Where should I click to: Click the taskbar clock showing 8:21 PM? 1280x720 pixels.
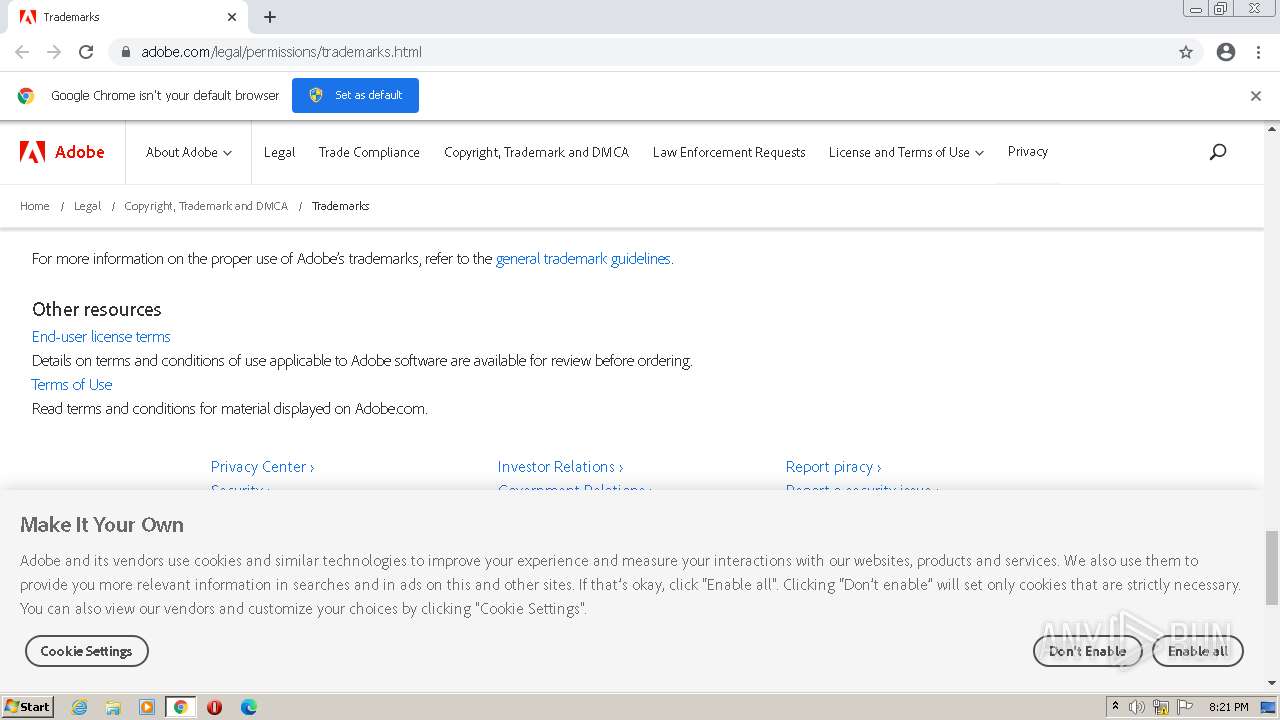tap(1228, 707)
